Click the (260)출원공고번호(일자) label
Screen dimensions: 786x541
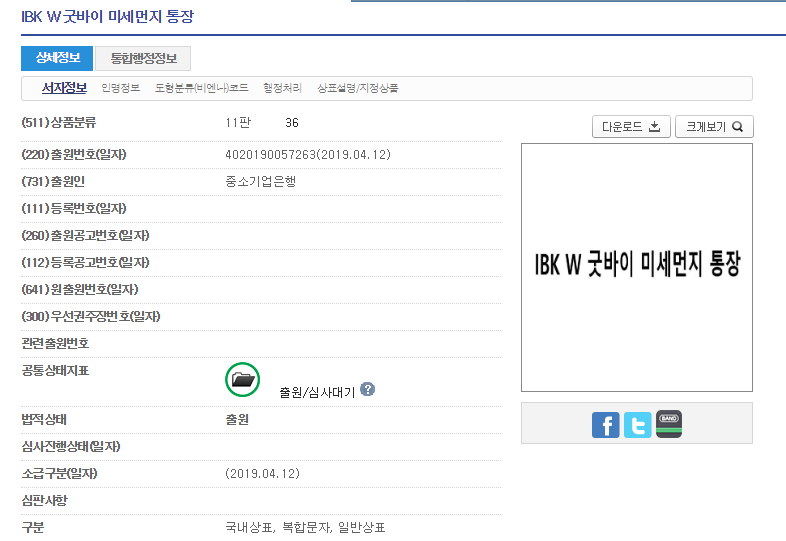(x=85, y=236)
